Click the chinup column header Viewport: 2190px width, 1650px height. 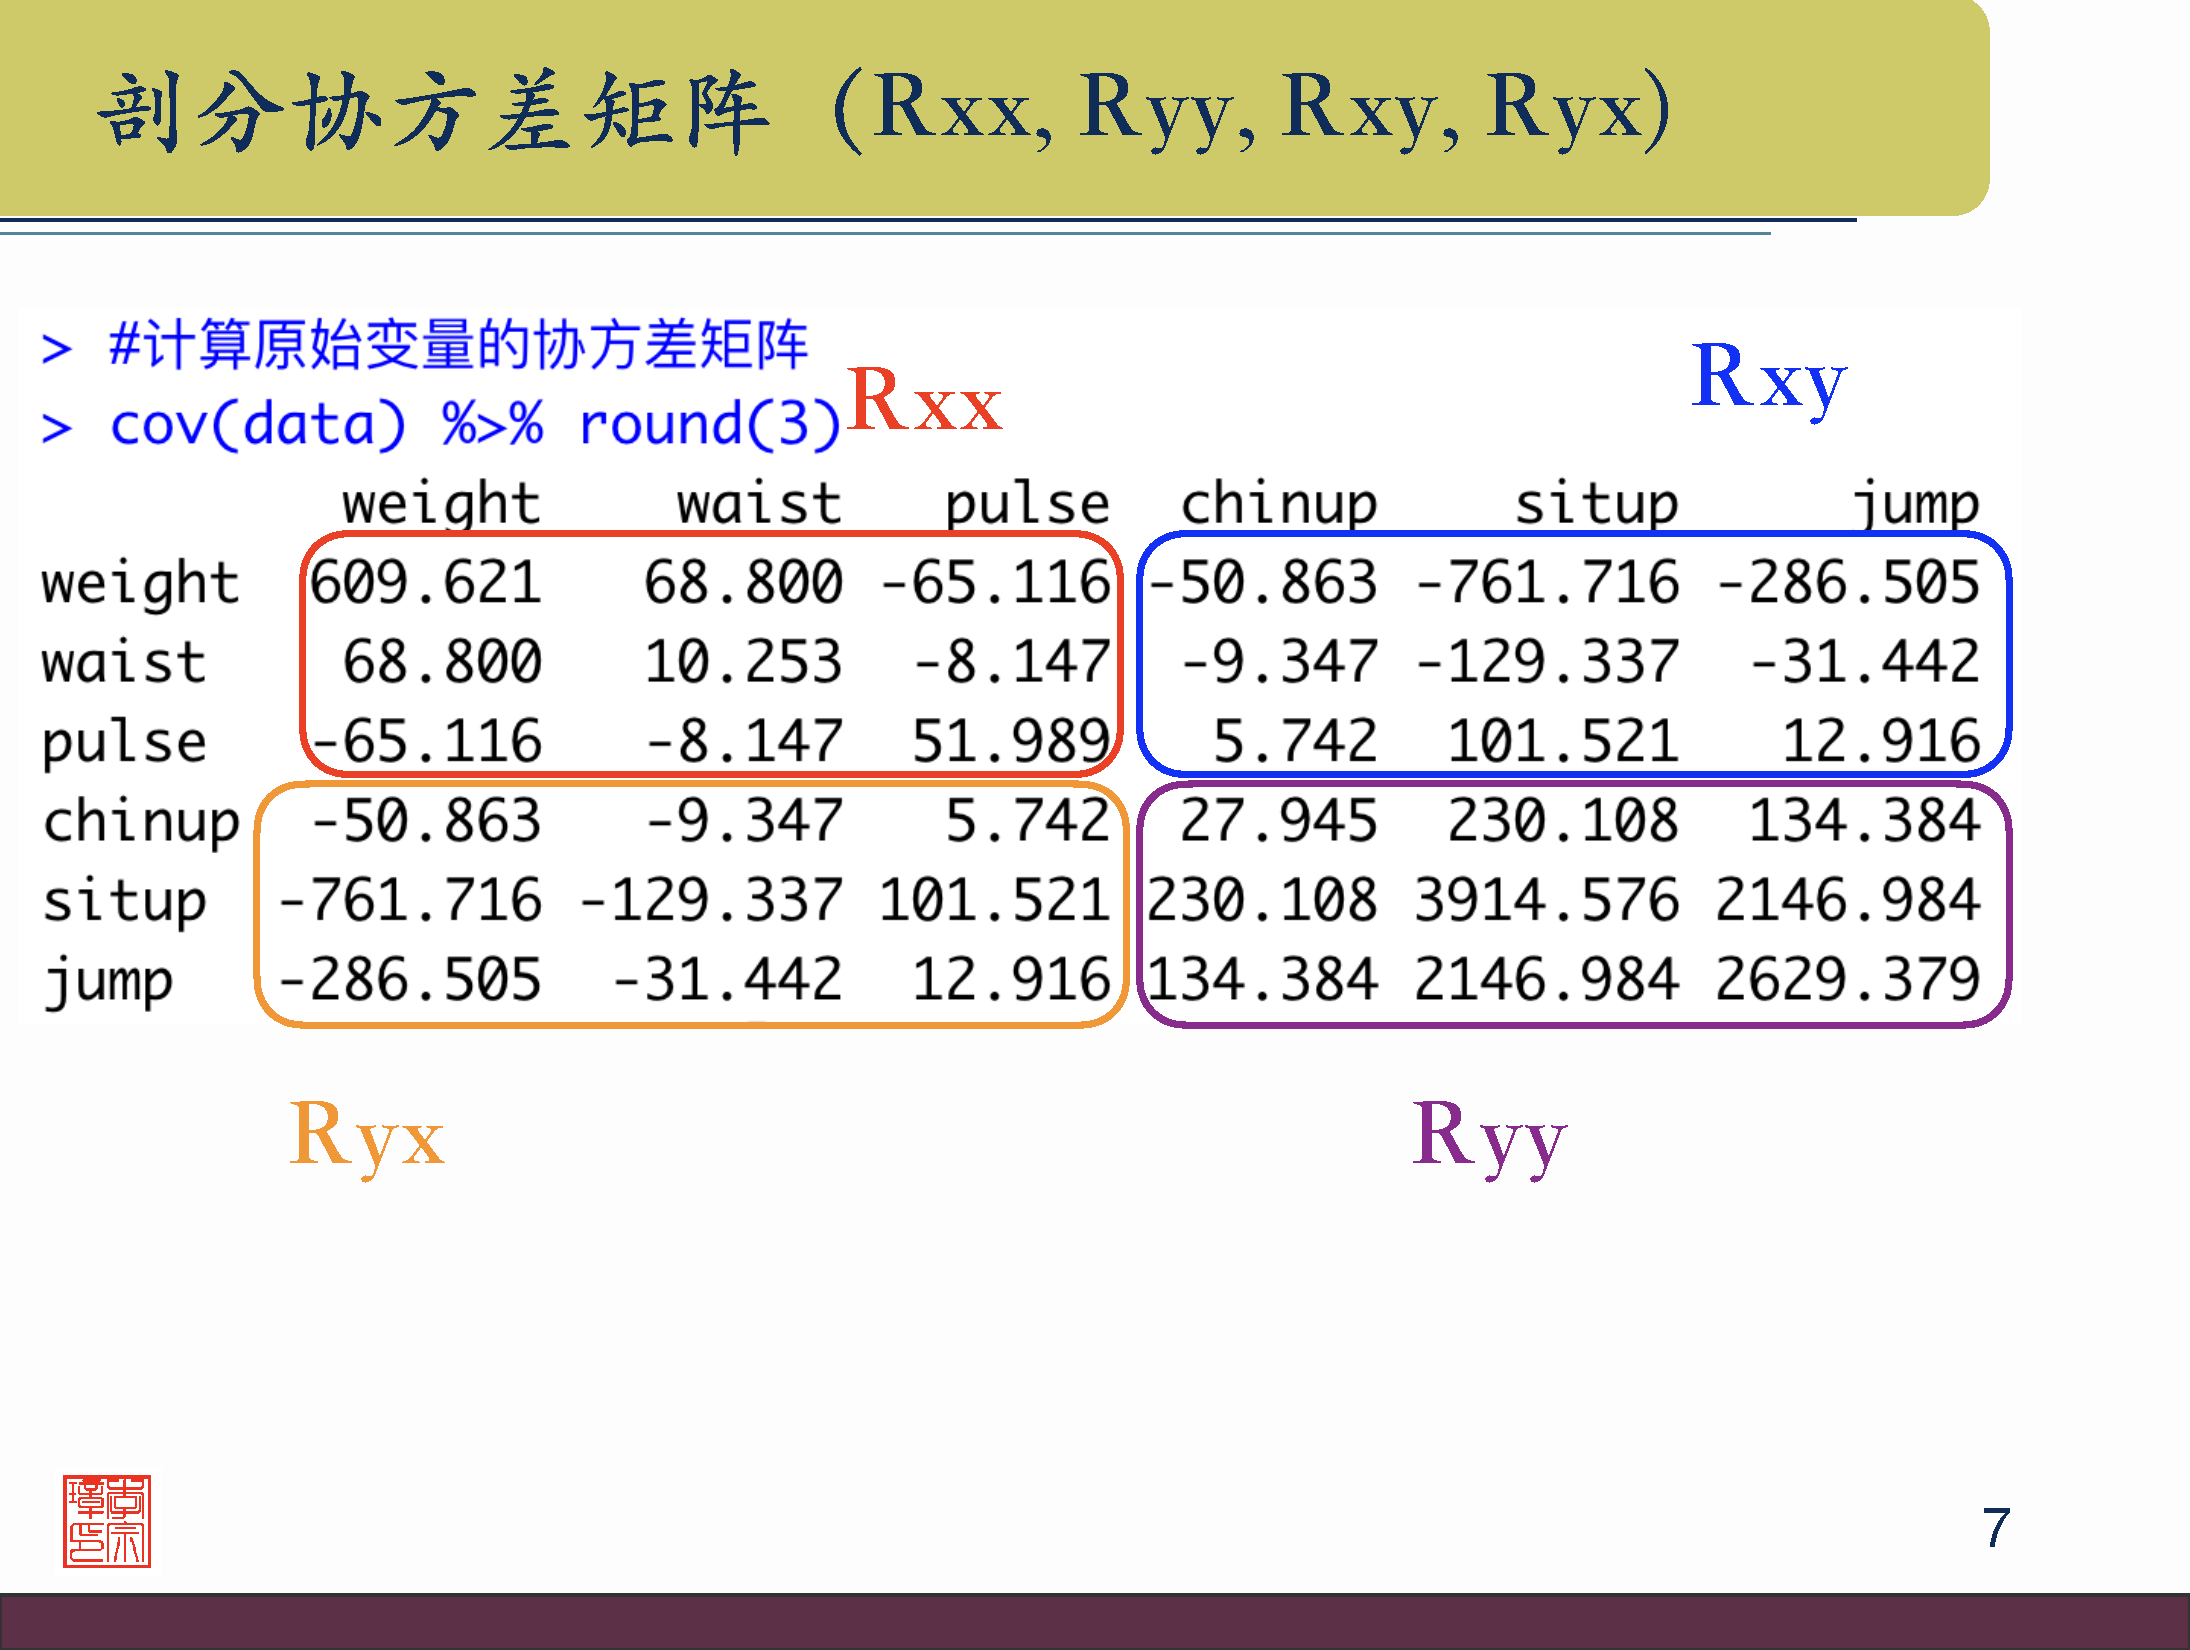coord(1278,503)
